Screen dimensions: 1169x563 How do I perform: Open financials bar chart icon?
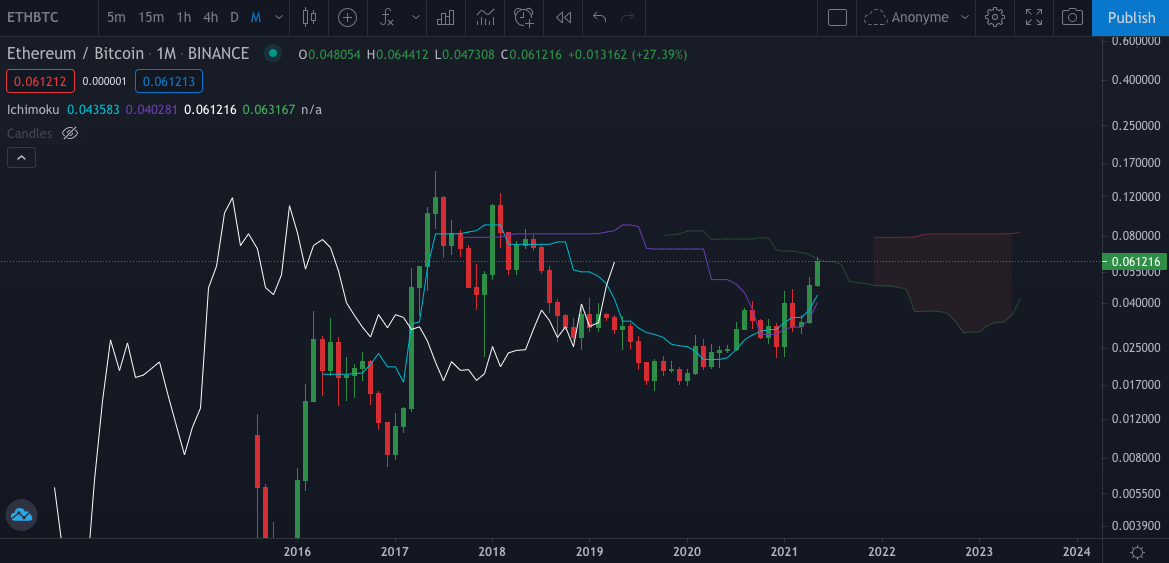click(445, 17)
